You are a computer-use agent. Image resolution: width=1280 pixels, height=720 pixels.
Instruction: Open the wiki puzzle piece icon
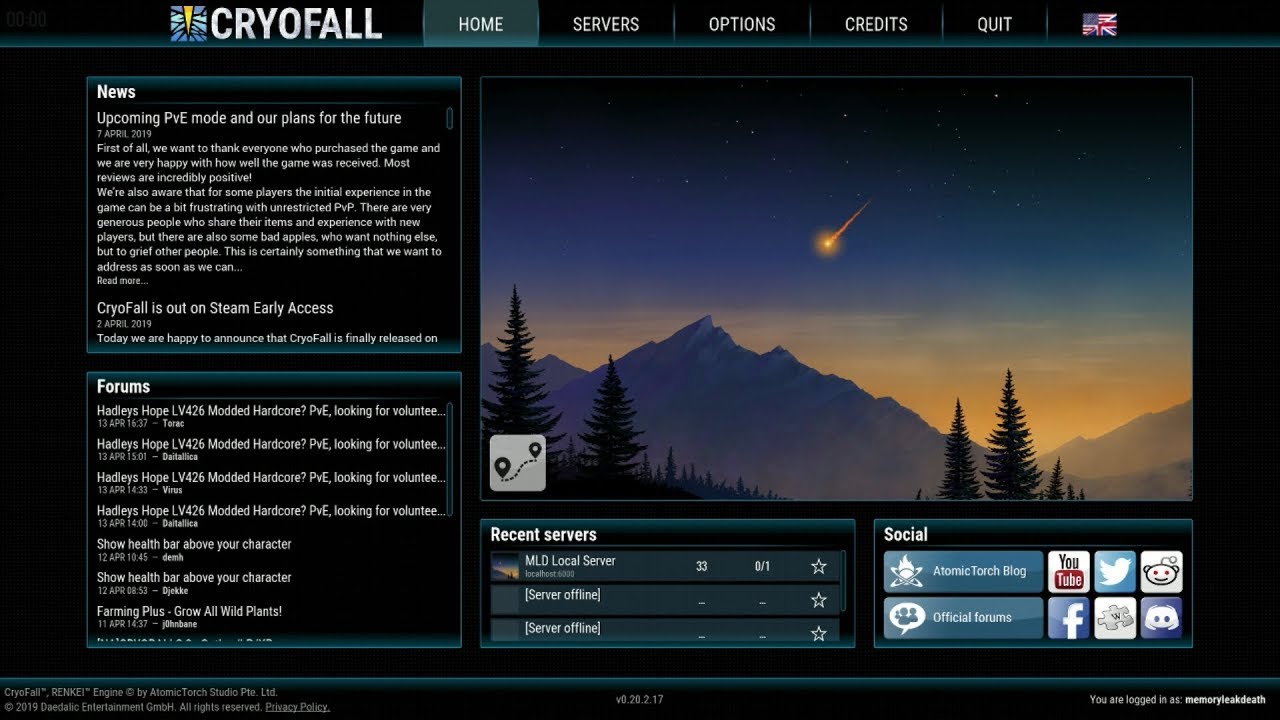[1115, 618]
